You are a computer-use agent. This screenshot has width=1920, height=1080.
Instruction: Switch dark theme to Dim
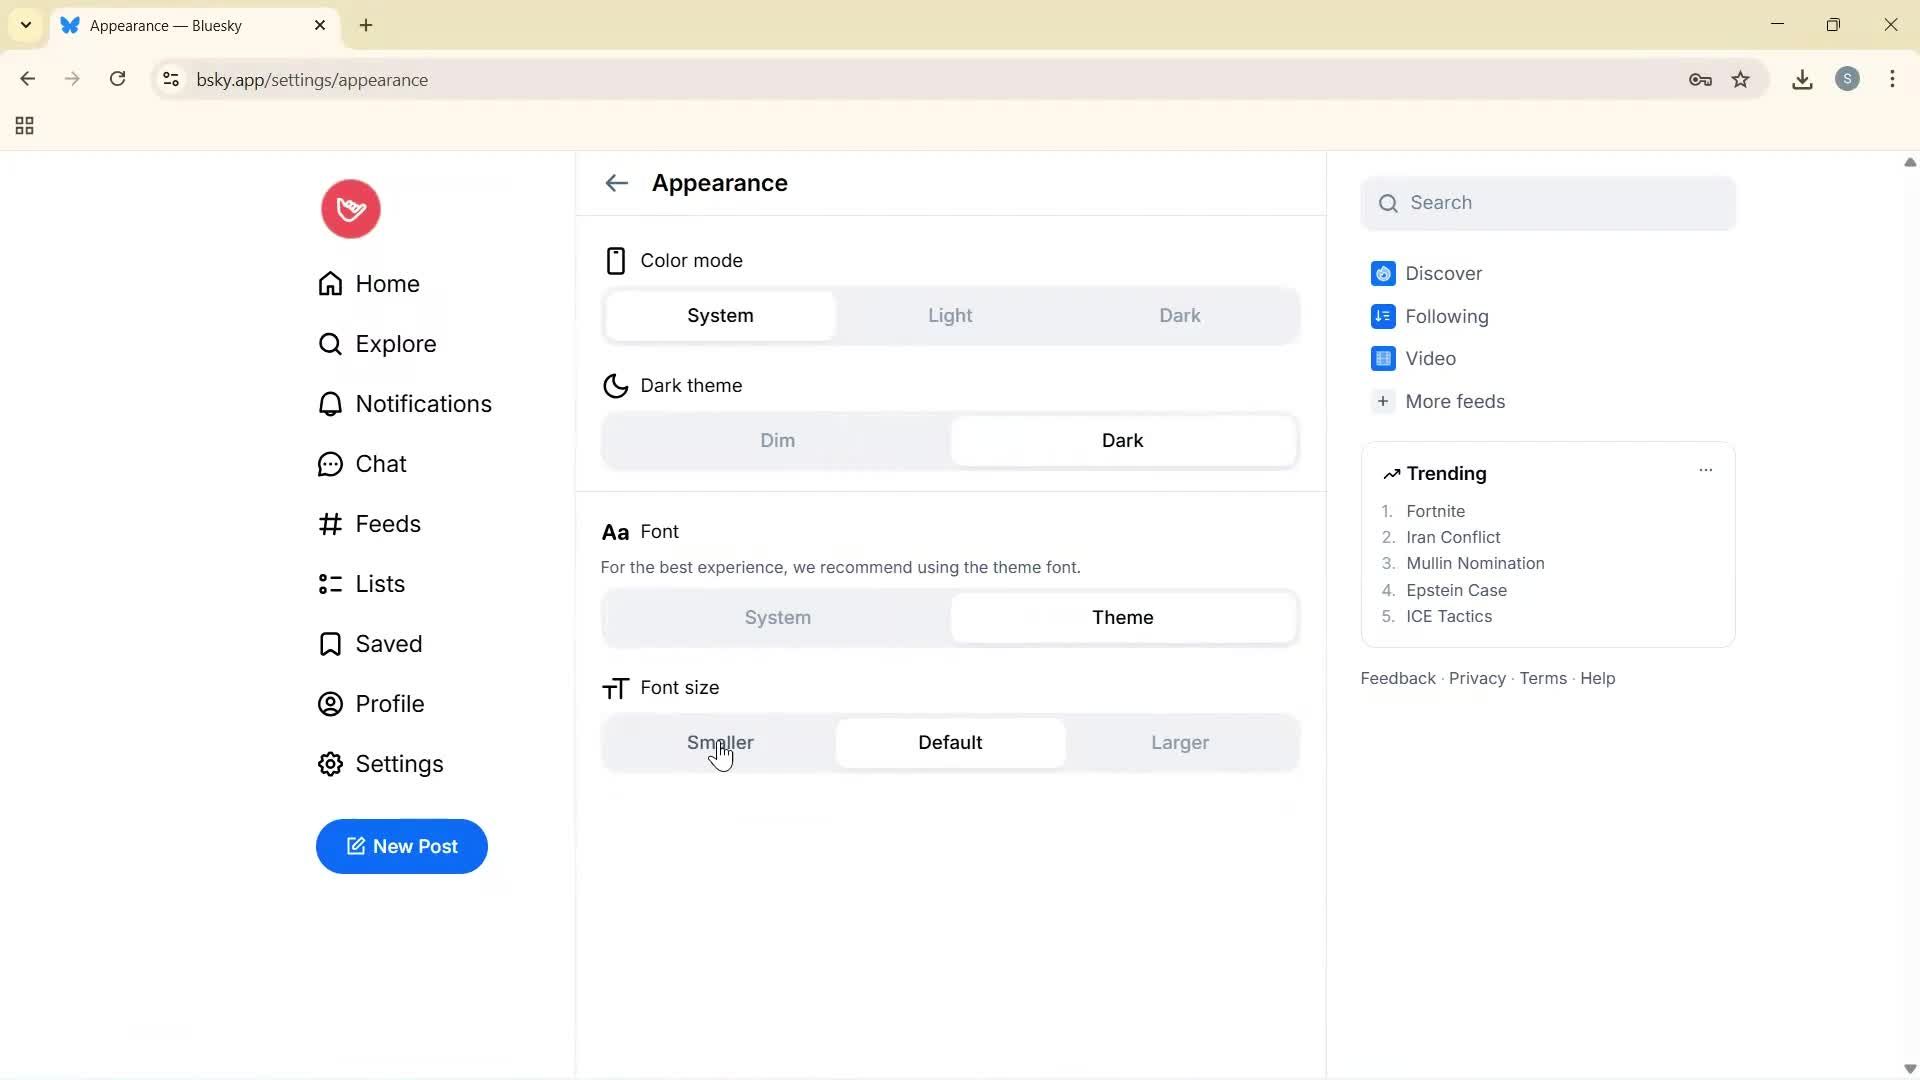click(777, 440)
